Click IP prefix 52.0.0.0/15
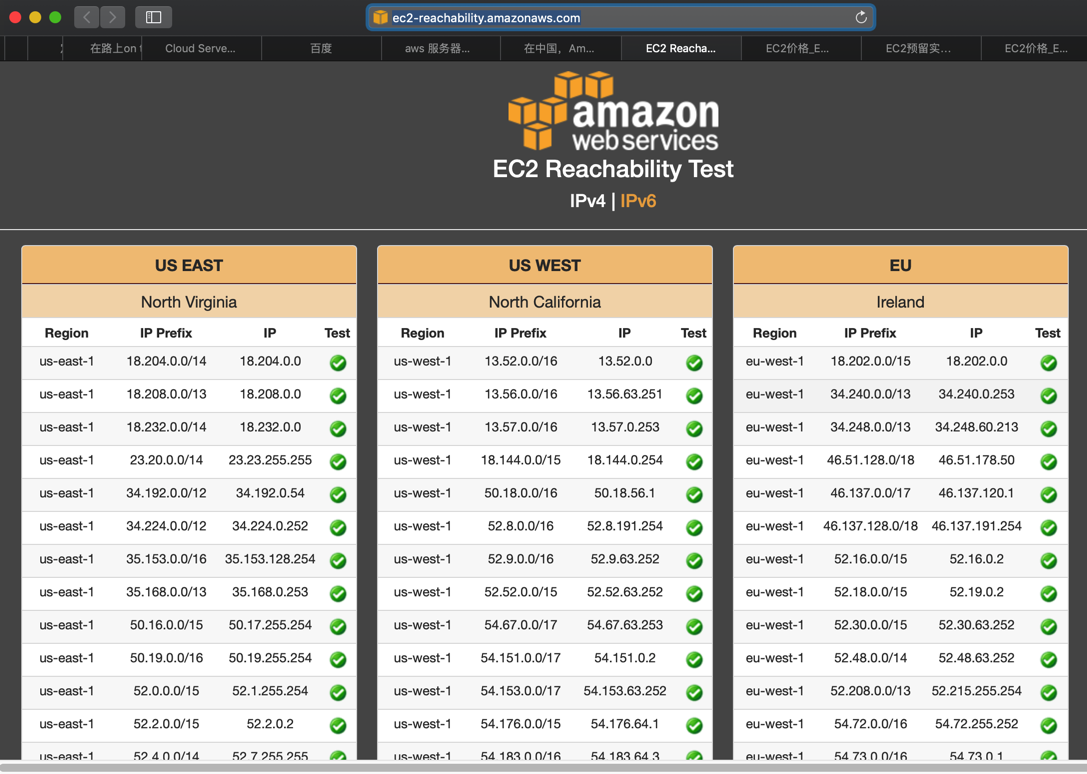The width and height of the screenshot is (1087, 774). [166, 691]
